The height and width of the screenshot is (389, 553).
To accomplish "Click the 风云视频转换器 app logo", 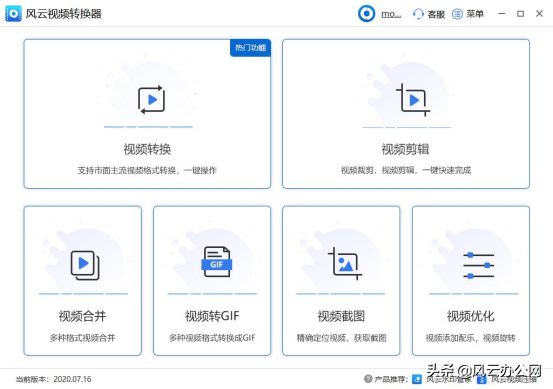I will pos(13,14).
